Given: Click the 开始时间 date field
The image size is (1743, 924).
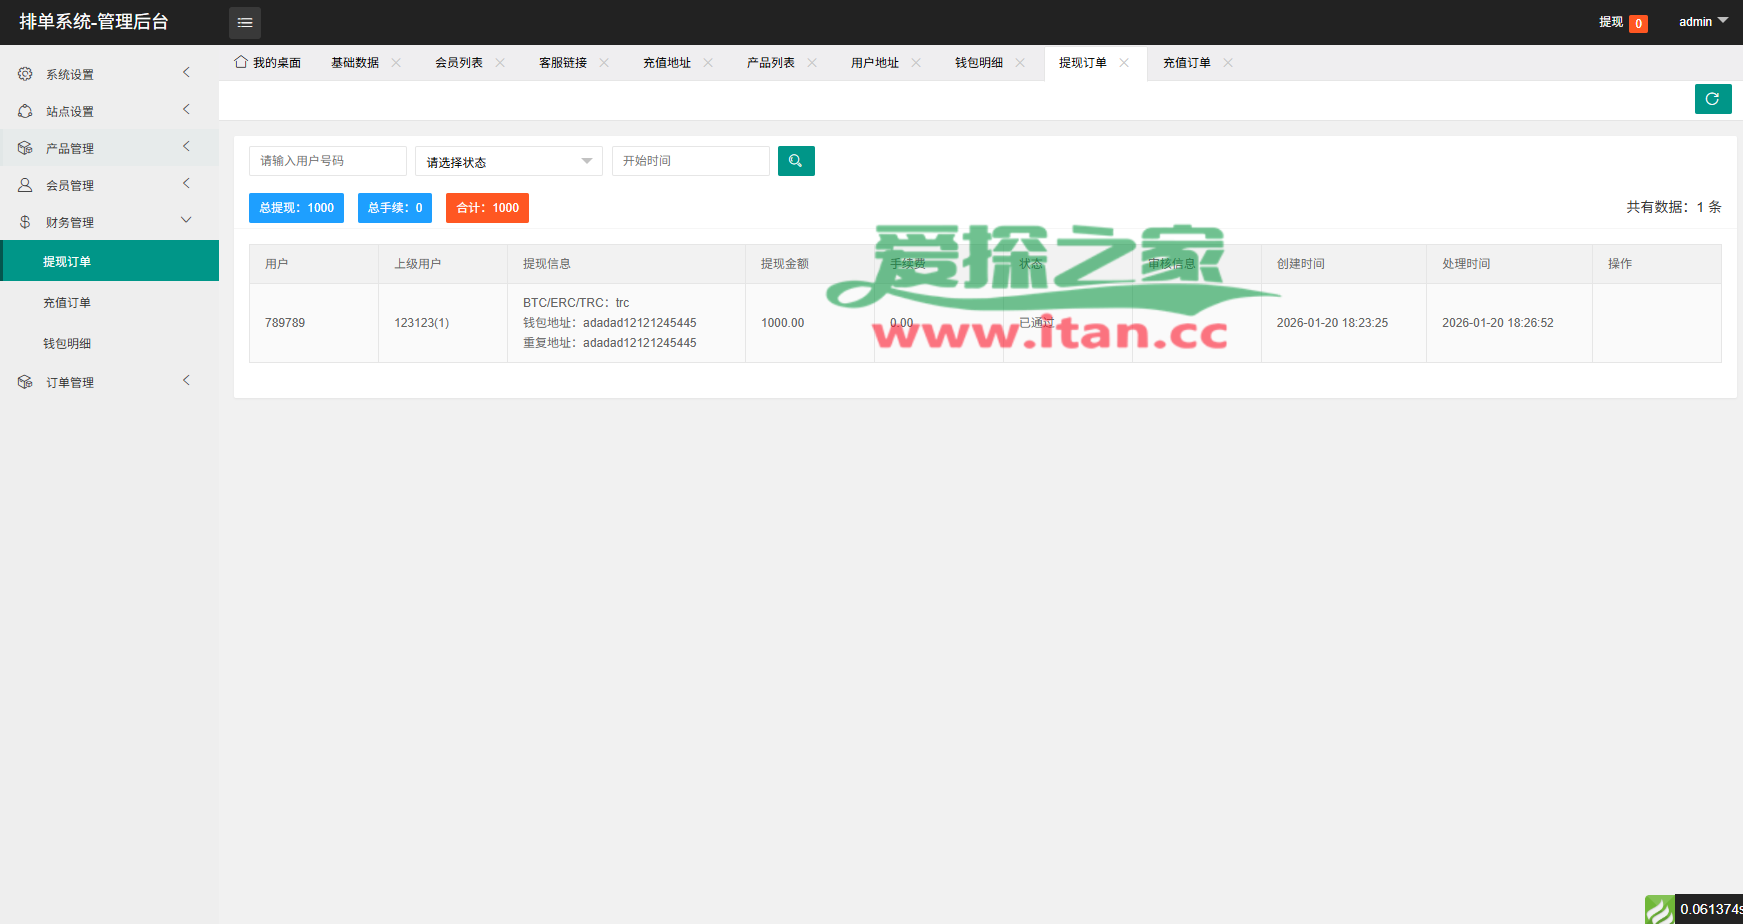Looking at the screenshot, I should [x=690, y=161].
